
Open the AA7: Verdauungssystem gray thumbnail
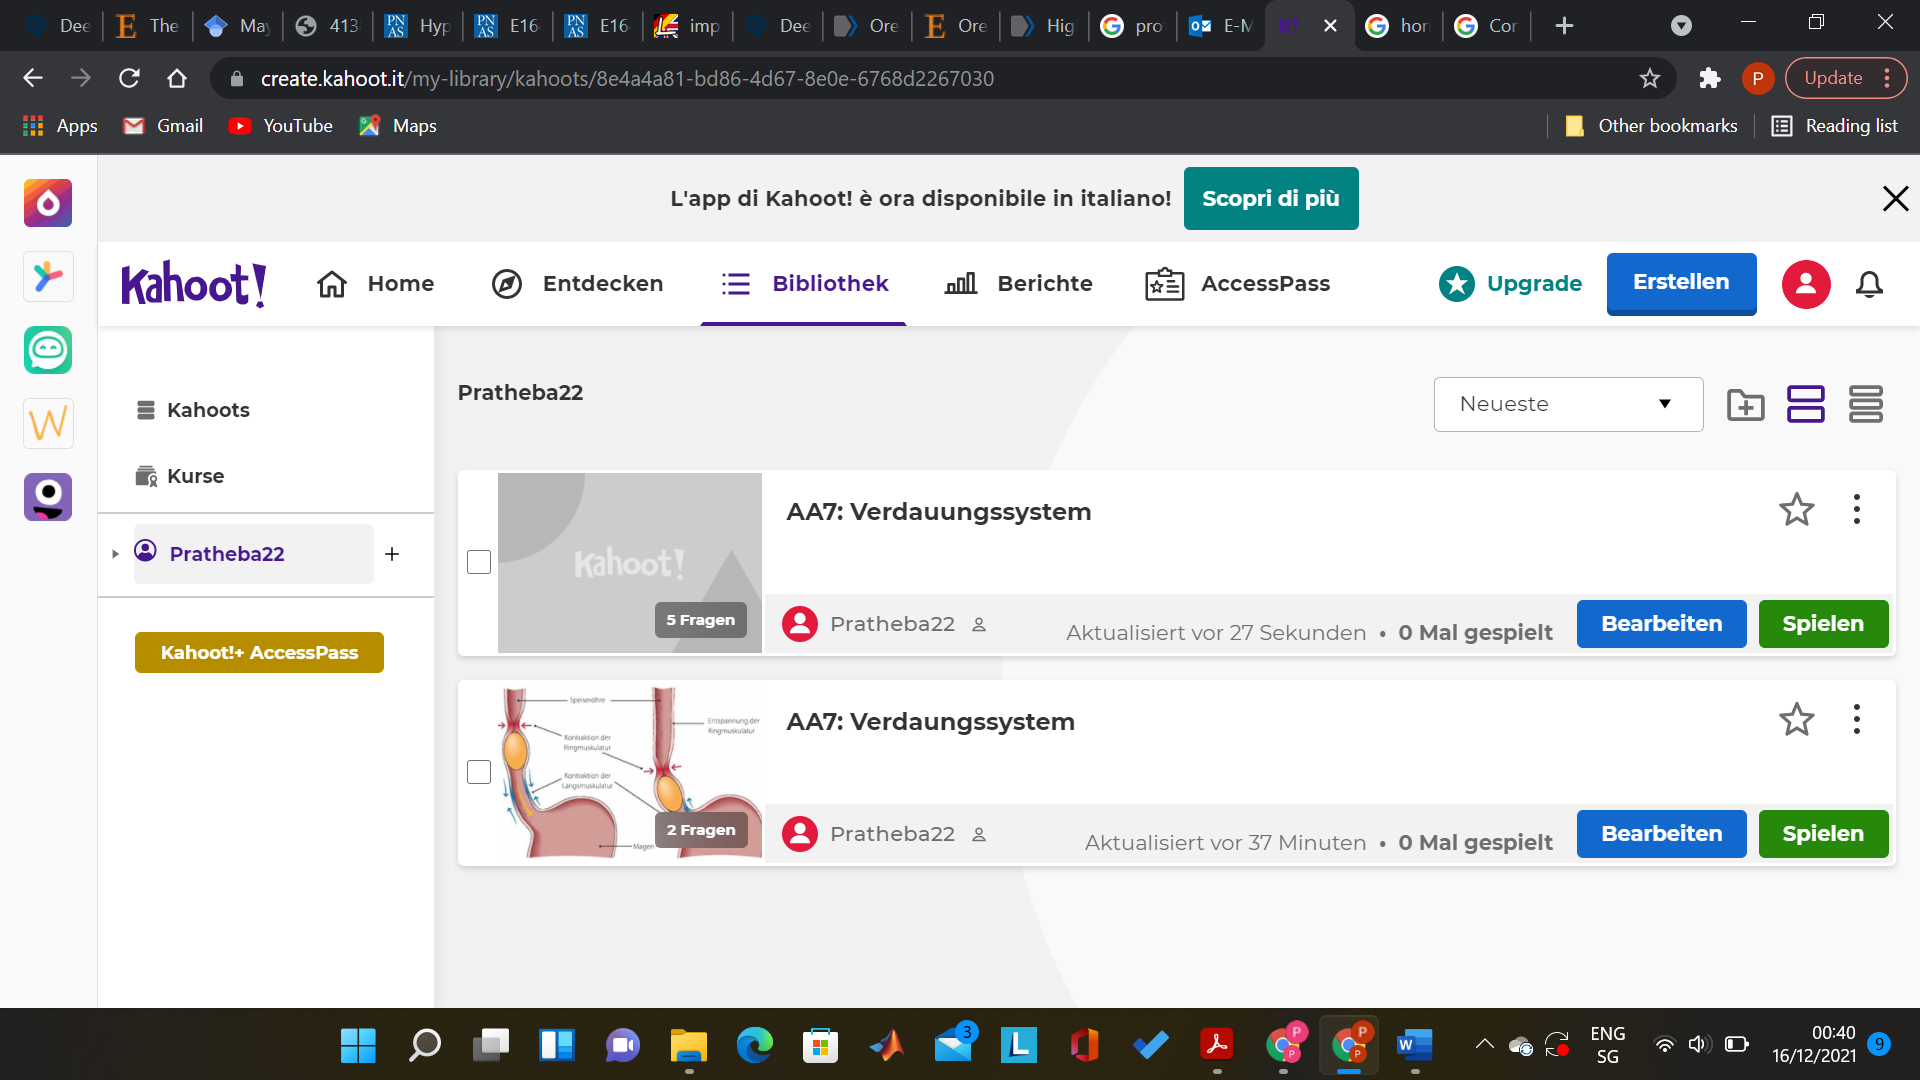pyautogui.click(x=630, y=563)
